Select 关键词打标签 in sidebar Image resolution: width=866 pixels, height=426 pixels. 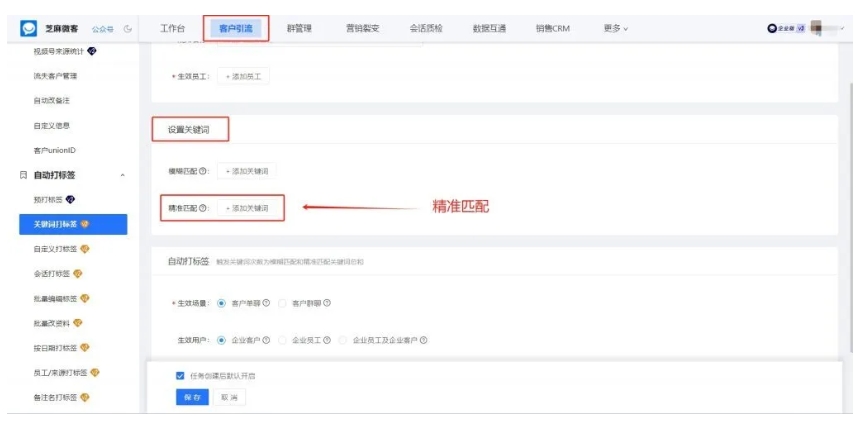pos(73,224)
